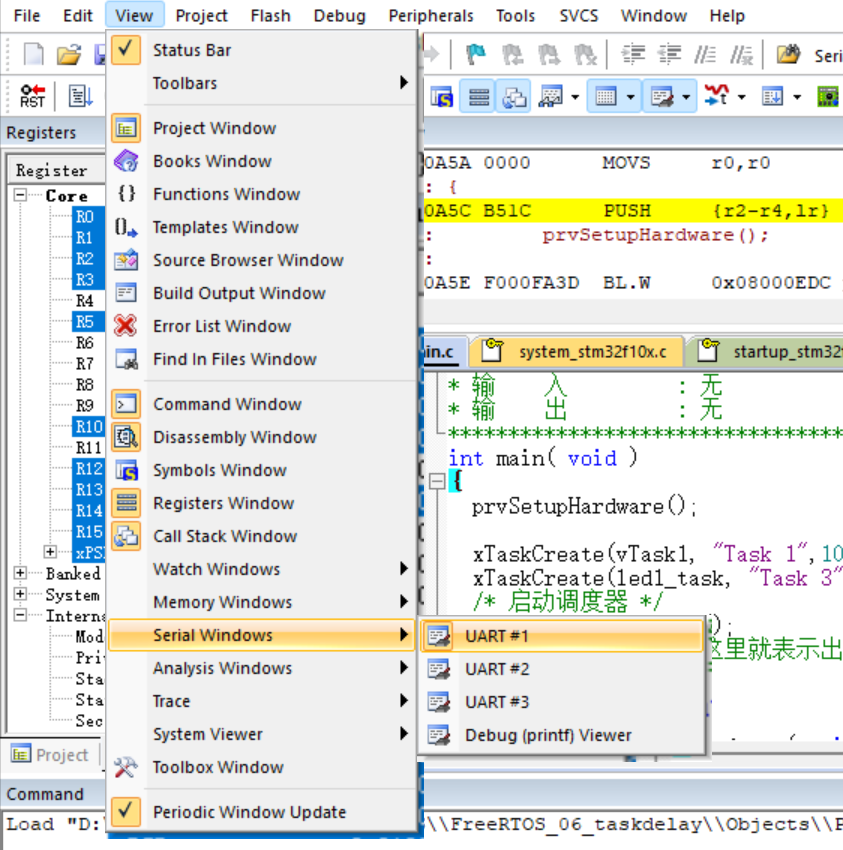Open the SVCS menu
The image size is (843, 850).
point(578,16)
